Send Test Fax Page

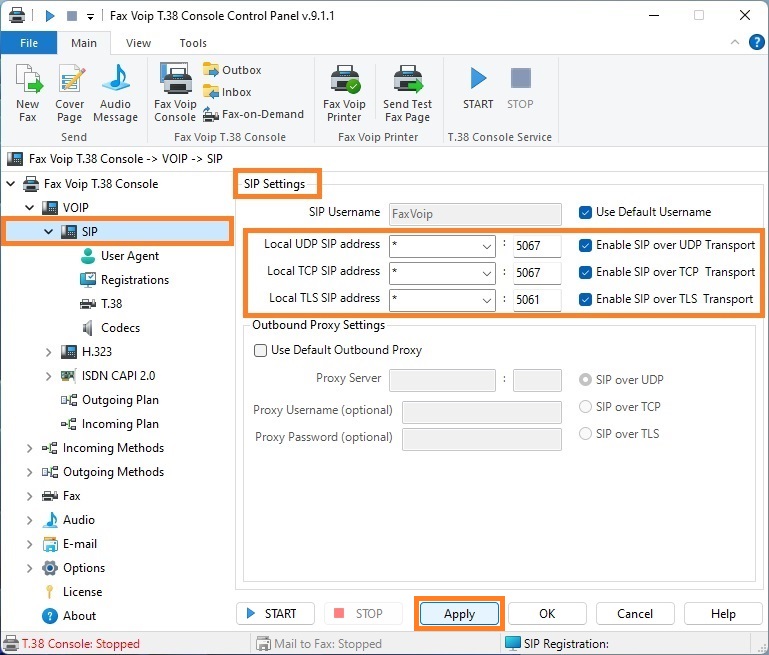(407, 93)
